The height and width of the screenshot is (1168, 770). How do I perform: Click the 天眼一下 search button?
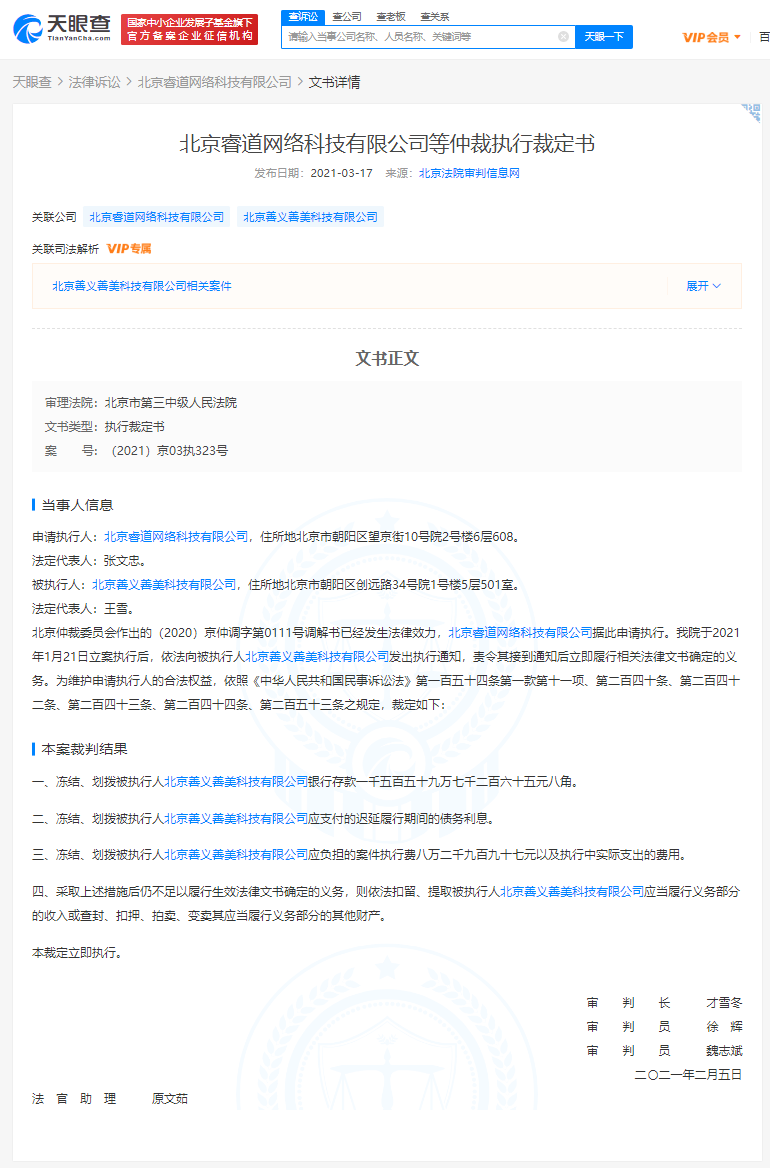click(x=604, y=36)
